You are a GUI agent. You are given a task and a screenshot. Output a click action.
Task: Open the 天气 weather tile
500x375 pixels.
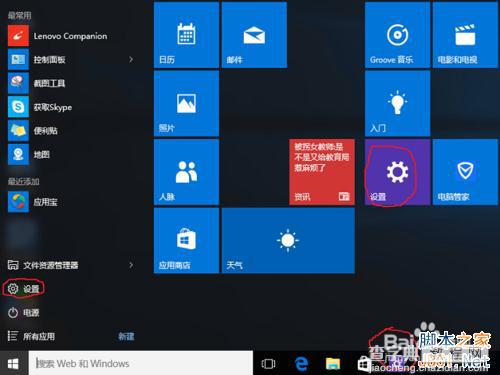[x=288, y=241]
